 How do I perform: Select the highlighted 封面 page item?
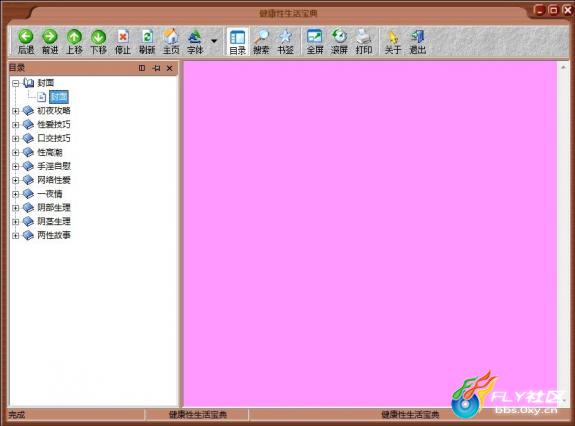click(x=59, y=97)
